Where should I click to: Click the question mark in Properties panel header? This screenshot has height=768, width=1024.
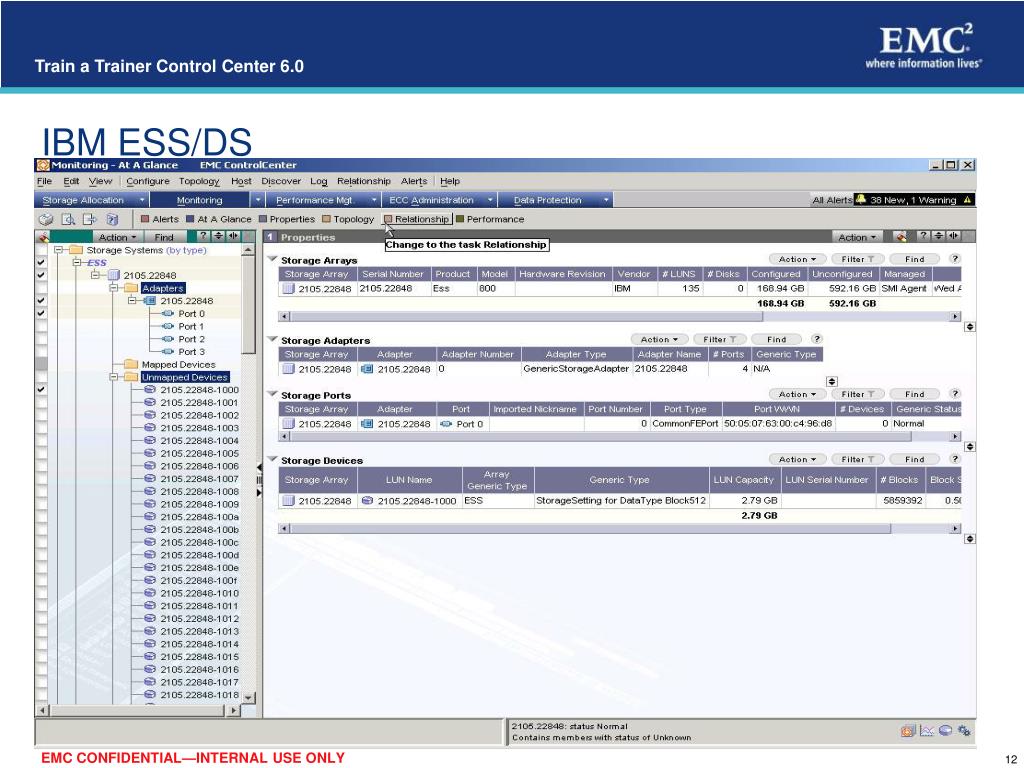[923, 236]
